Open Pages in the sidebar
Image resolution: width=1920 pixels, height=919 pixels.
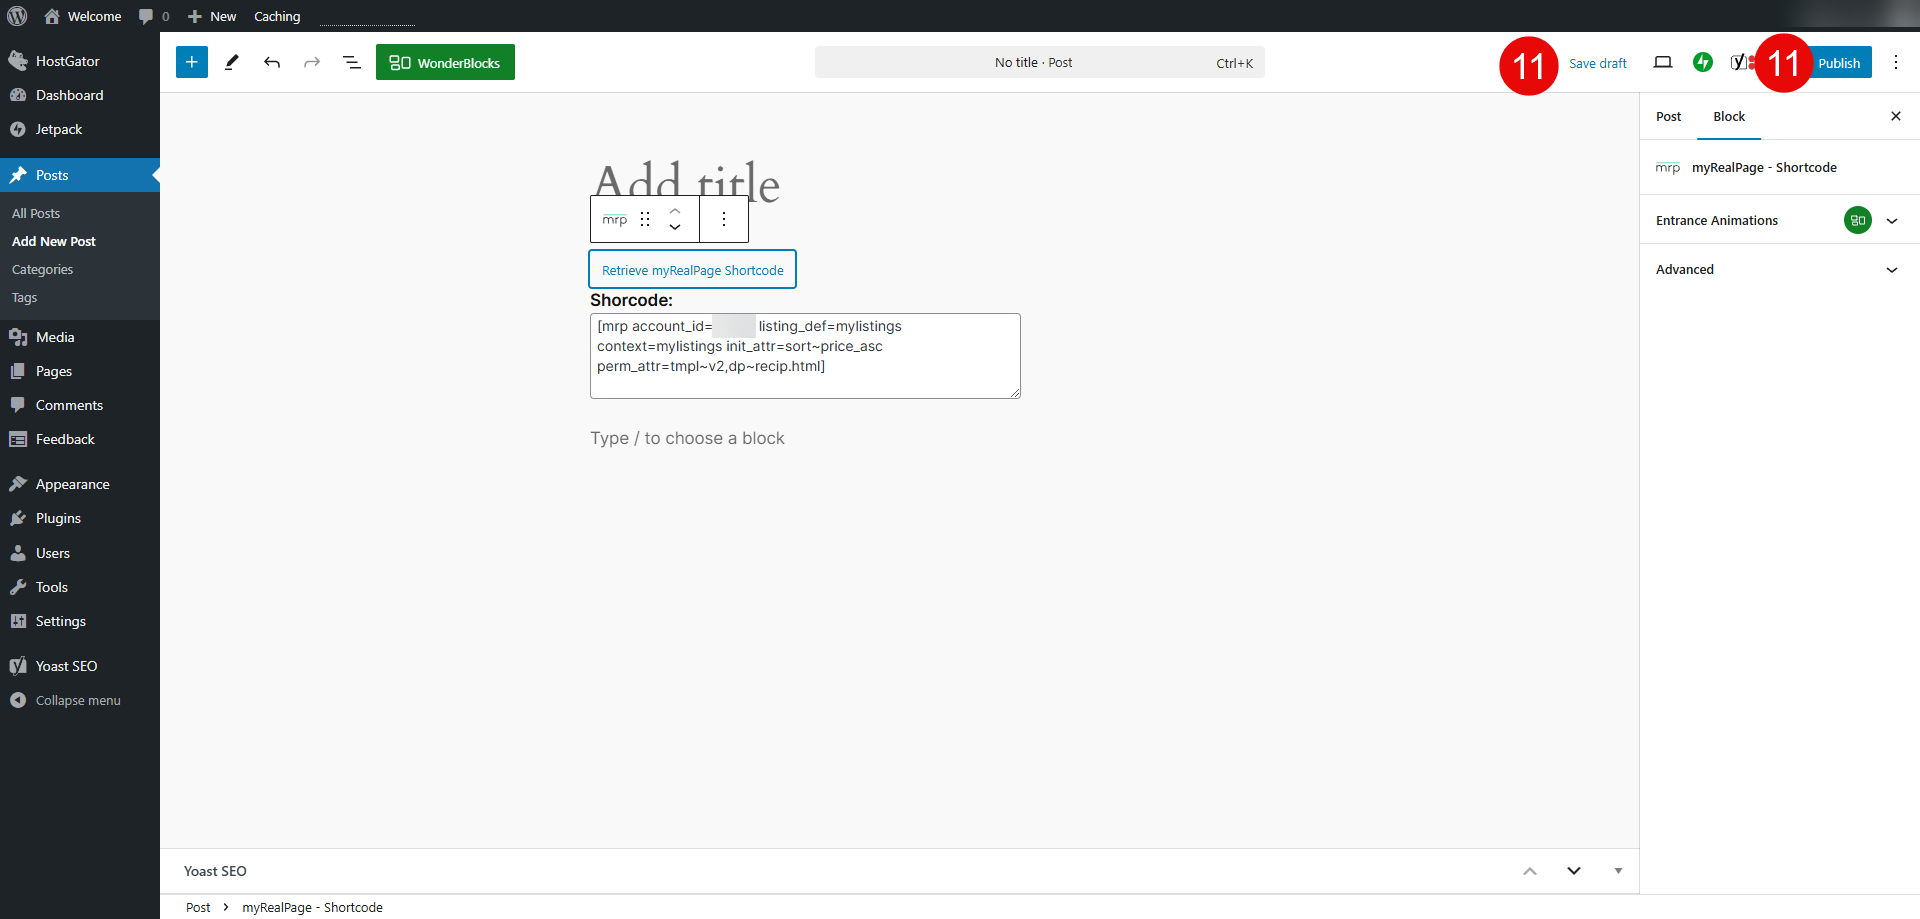80,371
